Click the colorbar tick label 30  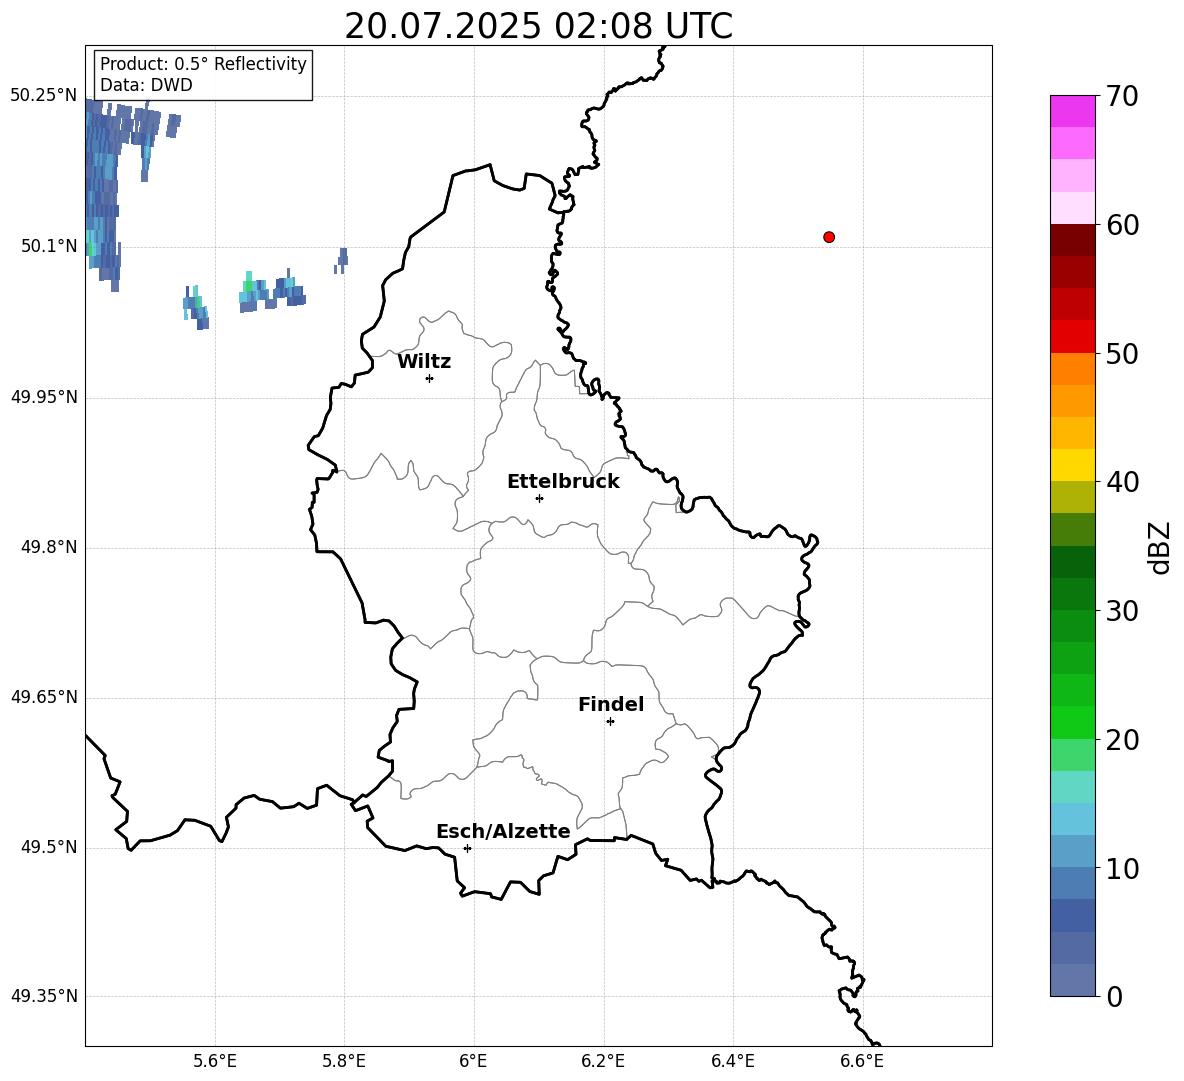(x=1122, y=611)
